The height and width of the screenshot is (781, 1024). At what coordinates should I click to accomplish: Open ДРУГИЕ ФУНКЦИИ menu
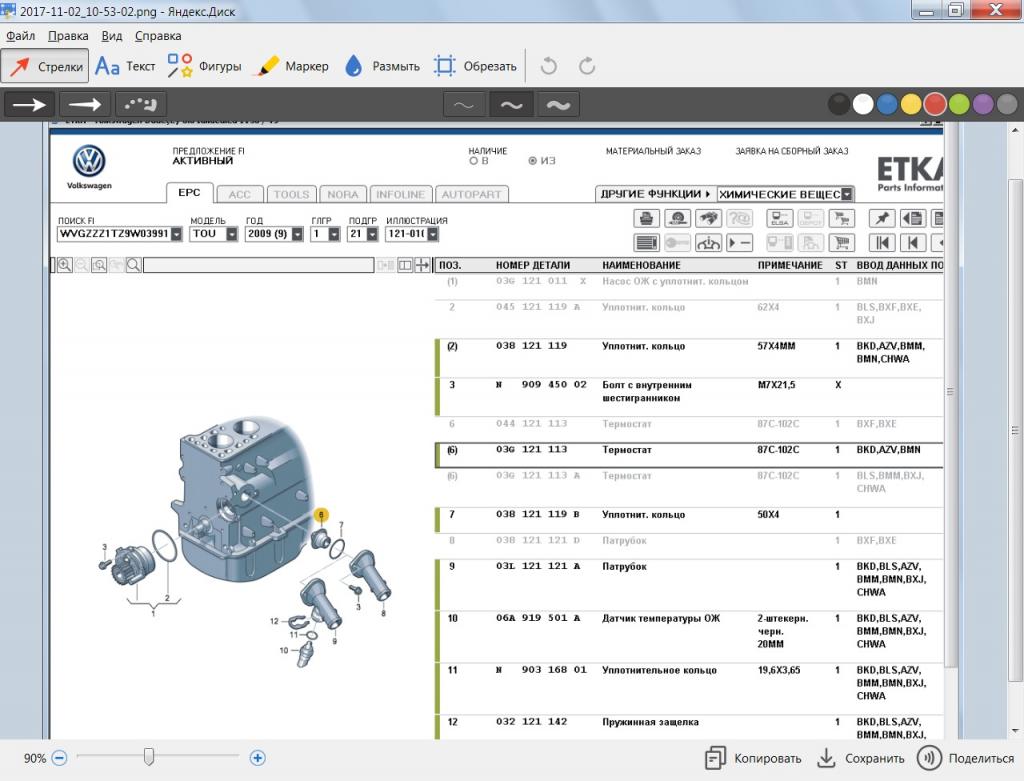[x=655, y=194]
